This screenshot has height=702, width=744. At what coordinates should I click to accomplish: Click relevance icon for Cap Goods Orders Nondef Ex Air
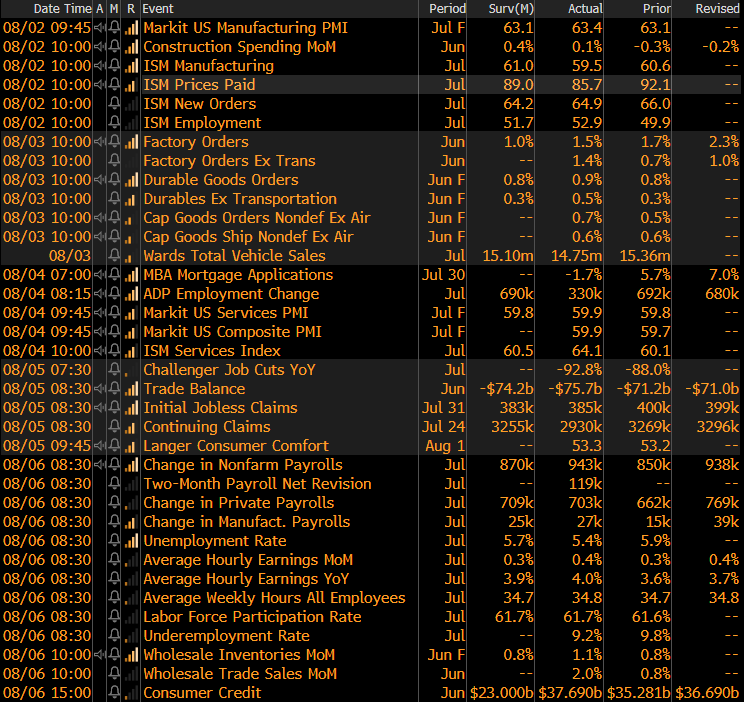(x=131, y=218)
